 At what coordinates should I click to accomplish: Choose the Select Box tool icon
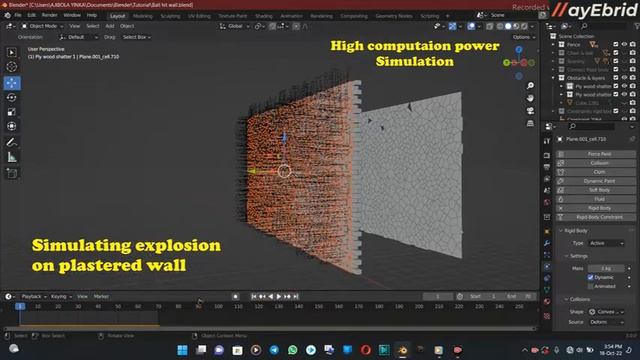[11, 52]
